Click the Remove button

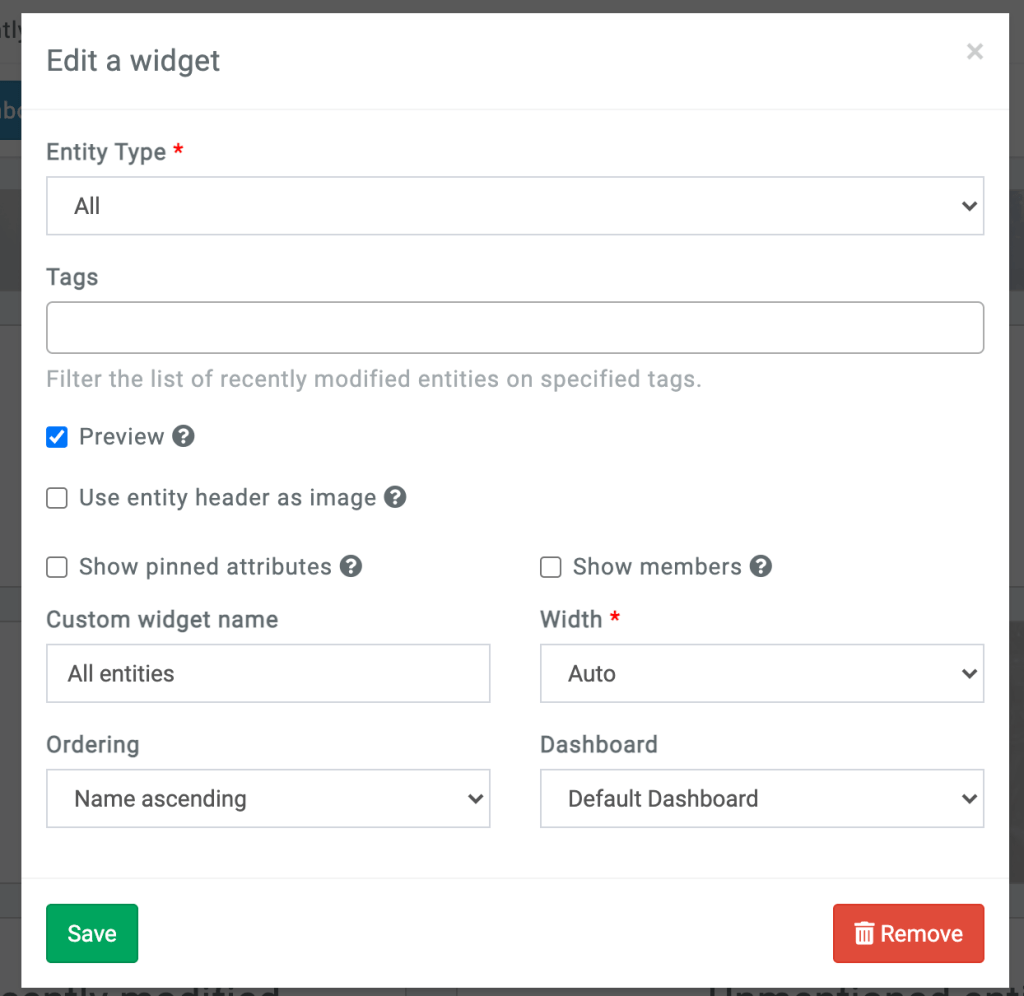[908, 933]
